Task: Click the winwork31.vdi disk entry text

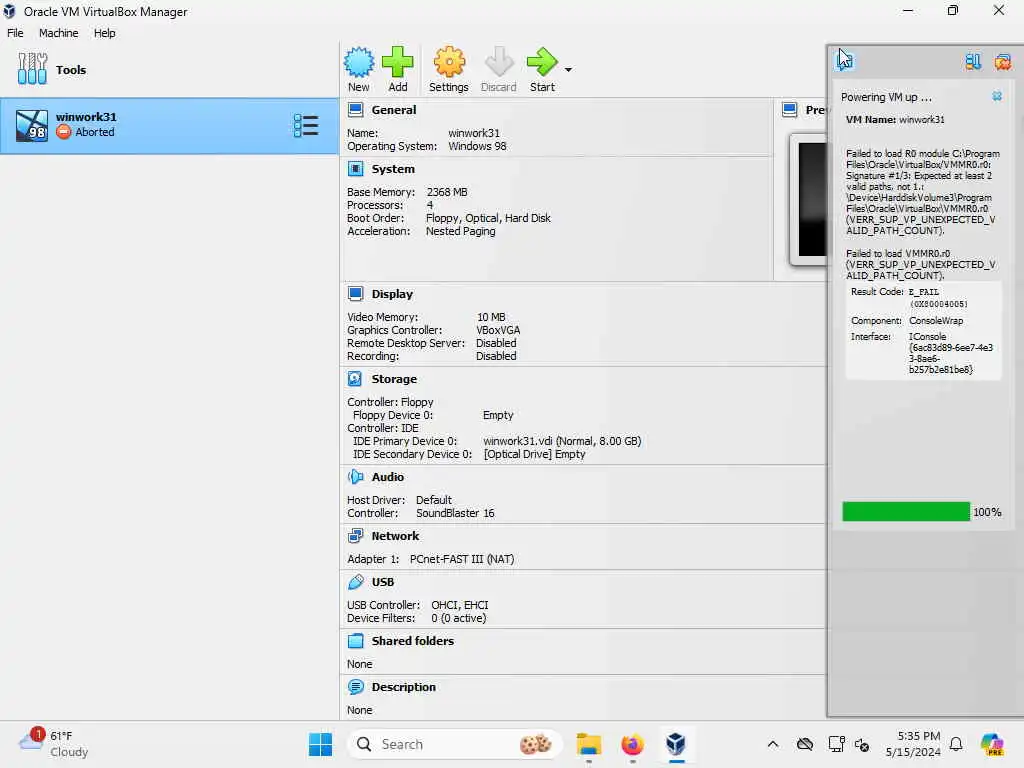Action: [x=562, y=441]
